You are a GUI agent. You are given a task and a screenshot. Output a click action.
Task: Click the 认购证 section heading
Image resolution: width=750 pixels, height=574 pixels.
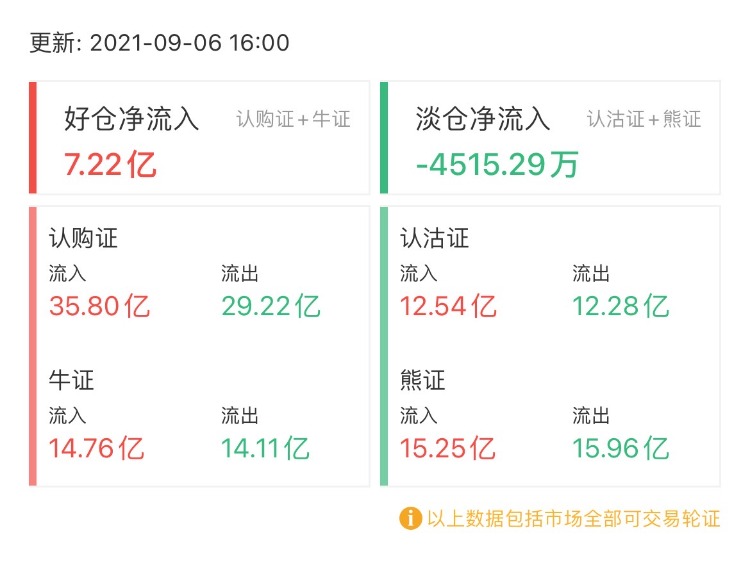click(84, 238)
